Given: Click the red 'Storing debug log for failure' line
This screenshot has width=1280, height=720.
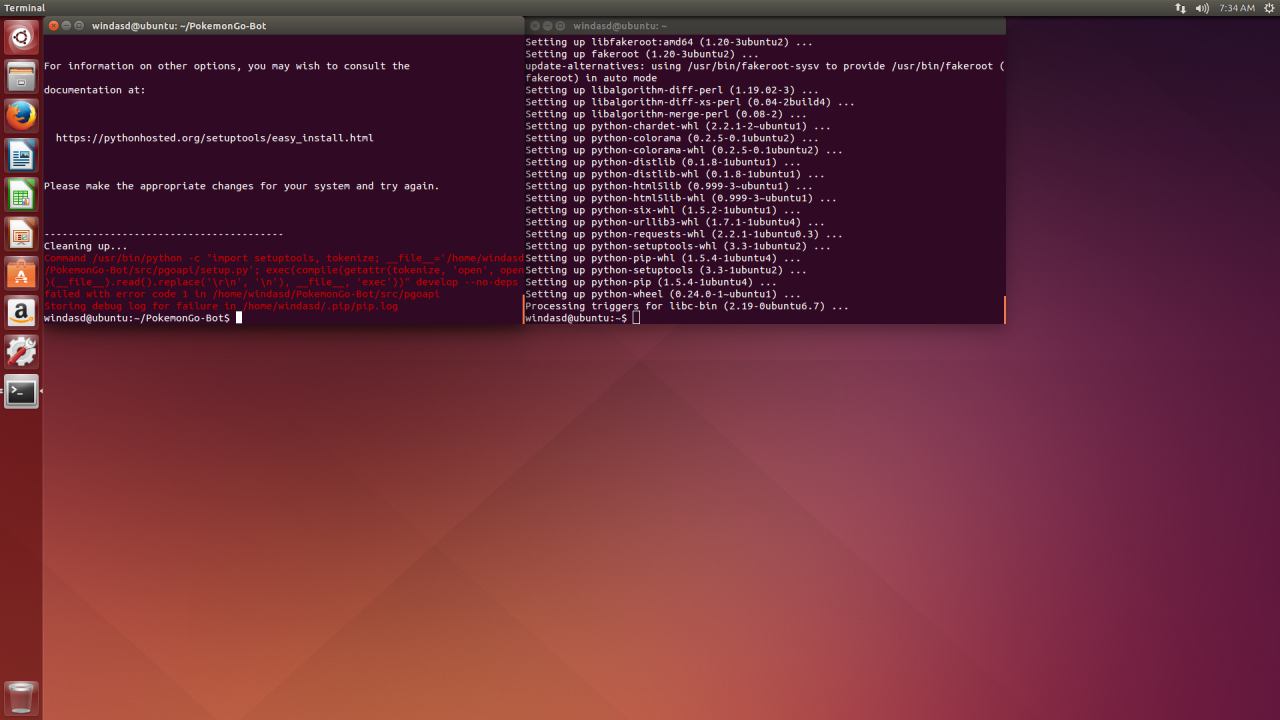Looking at the screenshot, I should pyautogui.click(x=221, y=306).
